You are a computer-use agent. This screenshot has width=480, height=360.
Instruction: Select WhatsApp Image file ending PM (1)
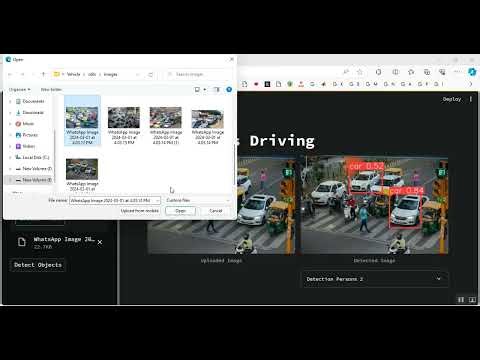pyautogui.click(x=166, y=125)
